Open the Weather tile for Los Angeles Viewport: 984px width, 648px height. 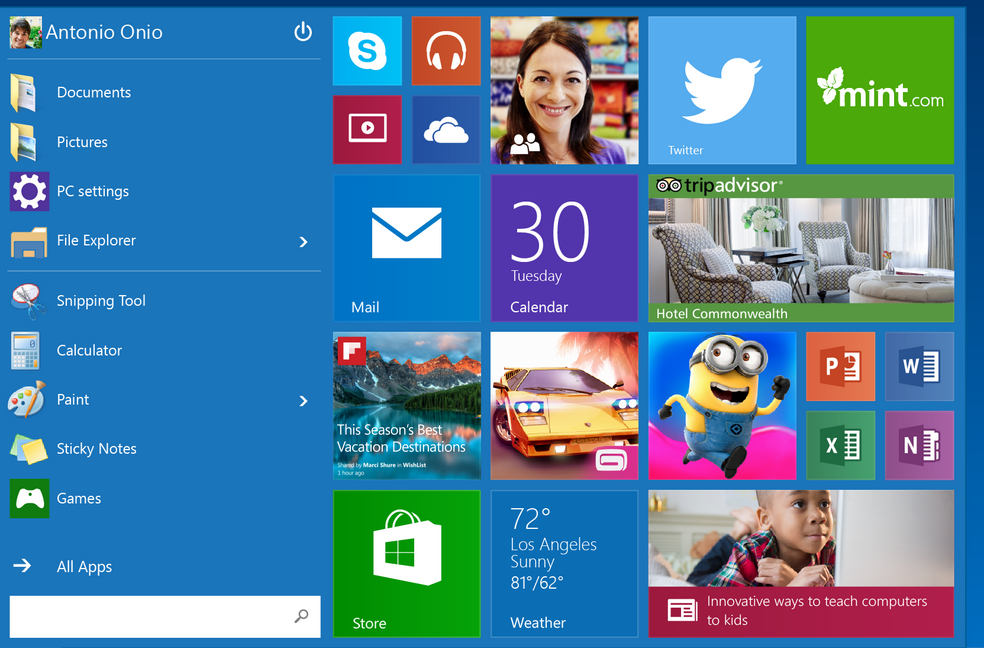pos(564,563)
